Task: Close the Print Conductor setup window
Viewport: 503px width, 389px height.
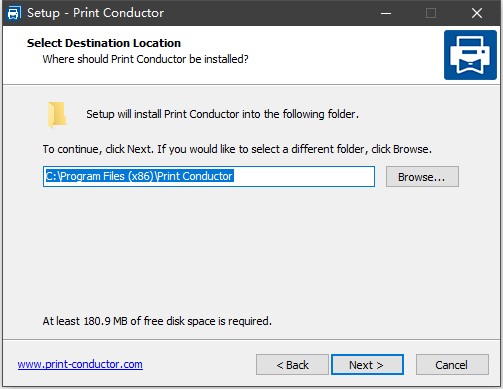Action: point(477,13)
